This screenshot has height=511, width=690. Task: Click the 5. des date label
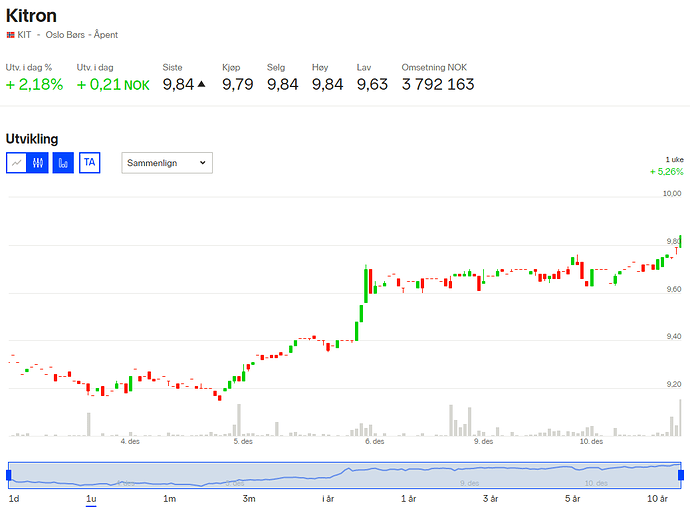243,441
